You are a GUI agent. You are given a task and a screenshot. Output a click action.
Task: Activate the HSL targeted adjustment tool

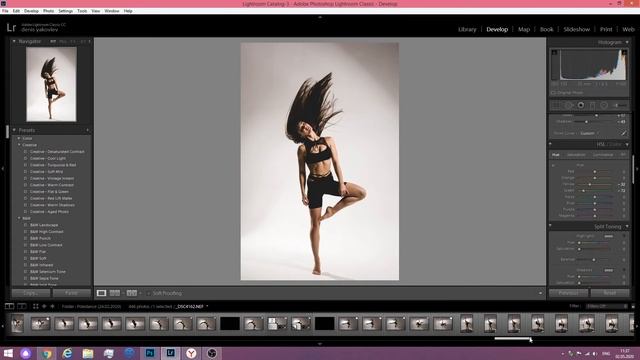[553, 166]
